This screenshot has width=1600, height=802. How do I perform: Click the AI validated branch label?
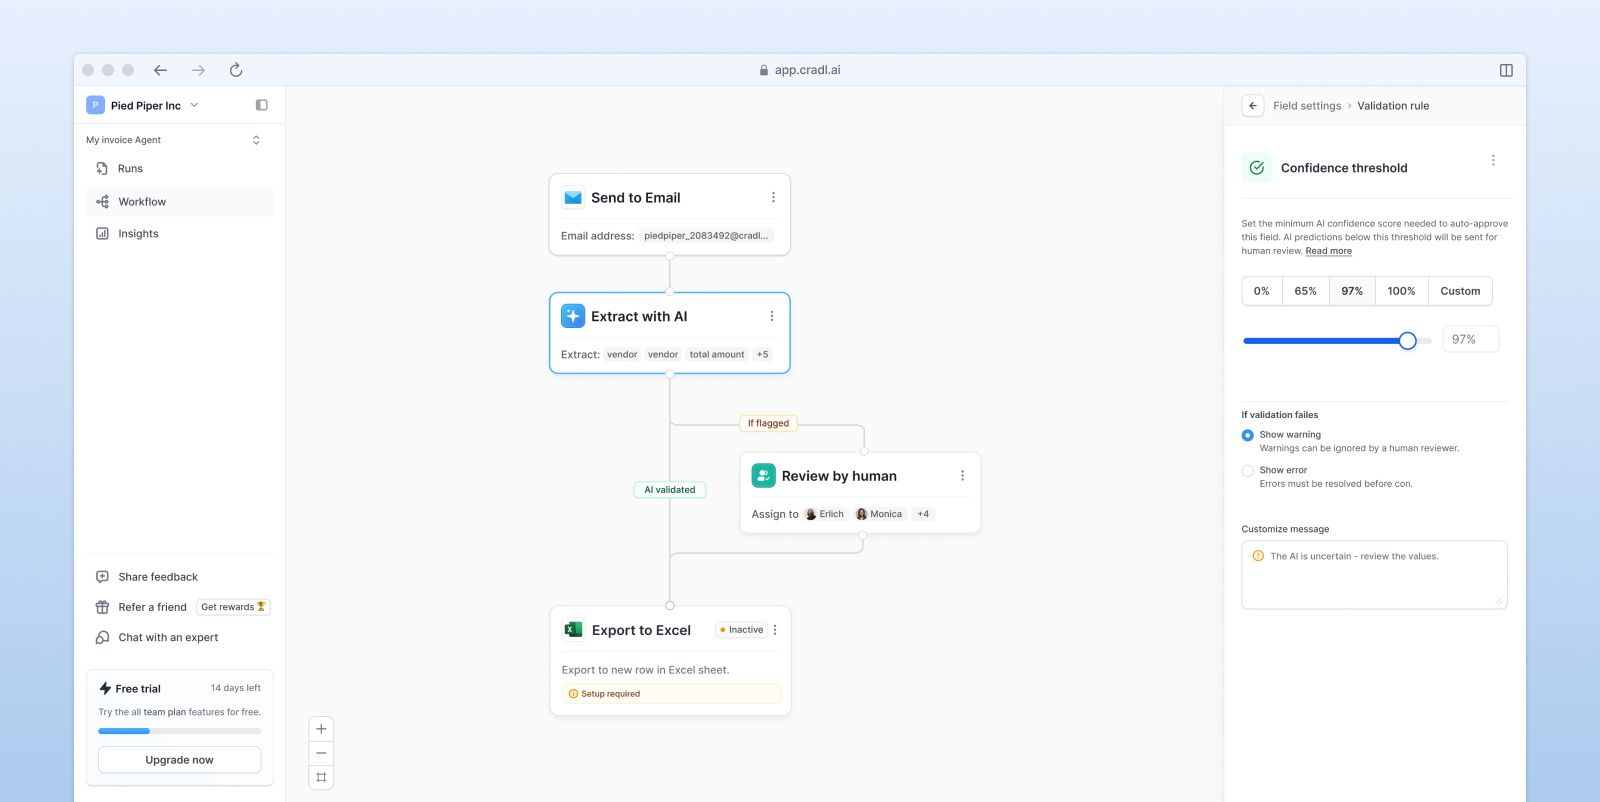tap(670, 490)
